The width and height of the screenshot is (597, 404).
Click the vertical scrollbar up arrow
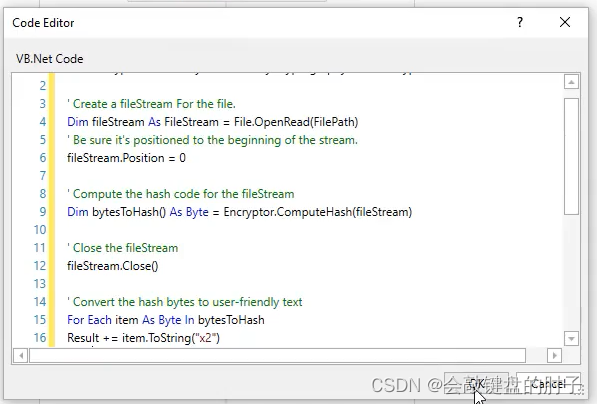pos(571,82)
